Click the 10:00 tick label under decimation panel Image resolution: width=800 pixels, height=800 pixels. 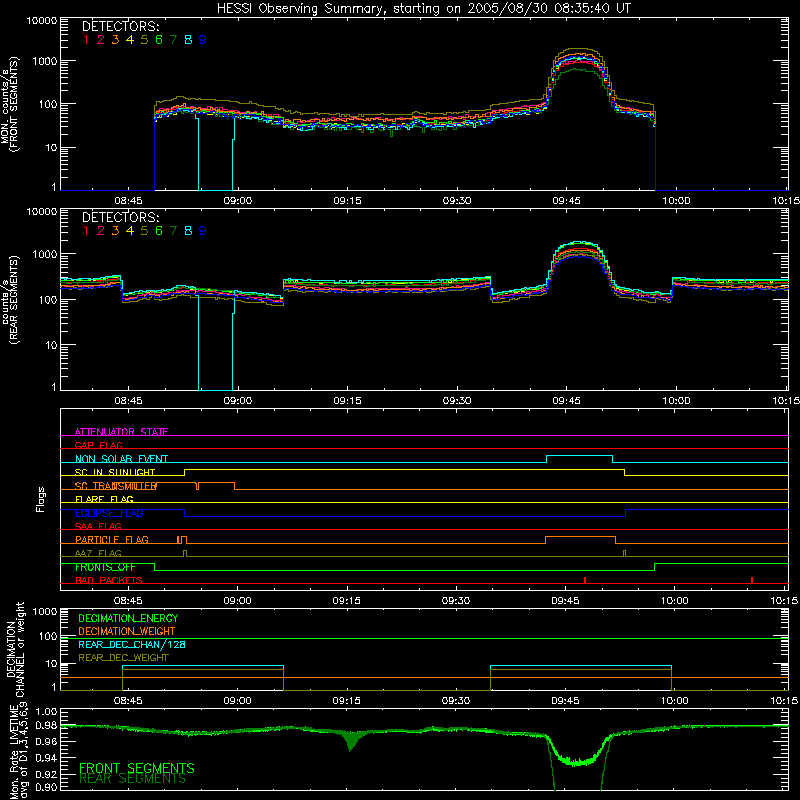click(674, 701)
